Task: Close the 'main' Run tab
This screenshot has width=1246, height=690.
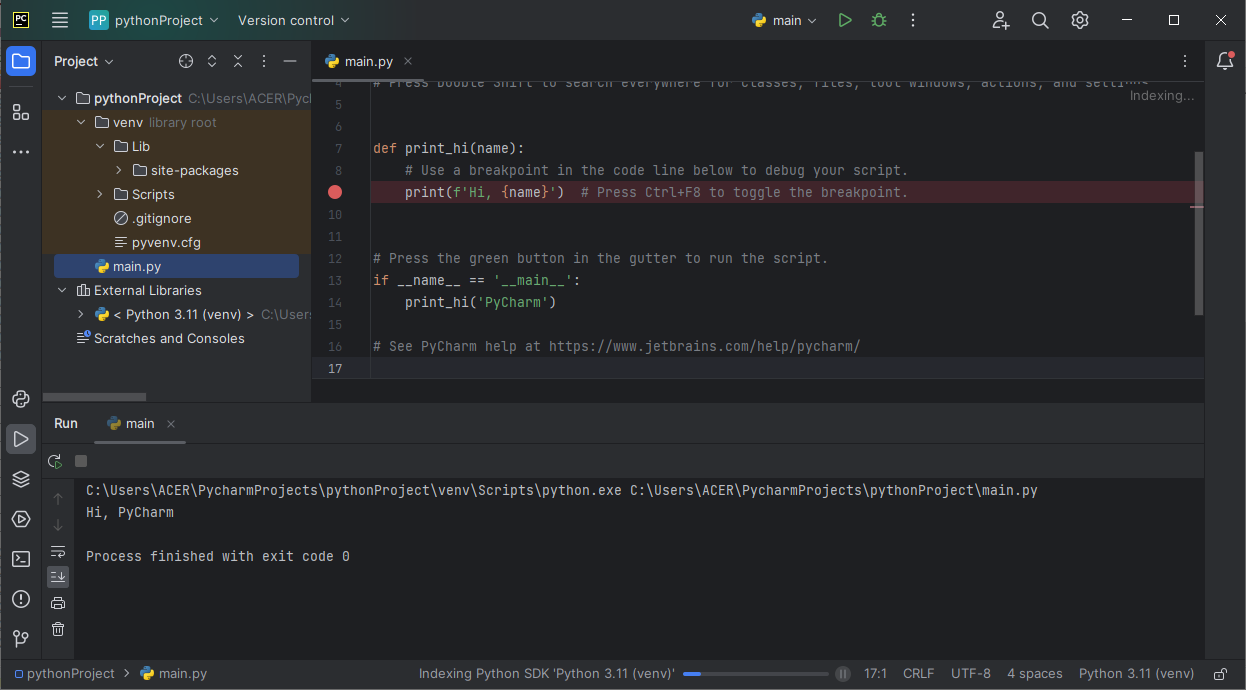Action: click(x=171, y=424)
